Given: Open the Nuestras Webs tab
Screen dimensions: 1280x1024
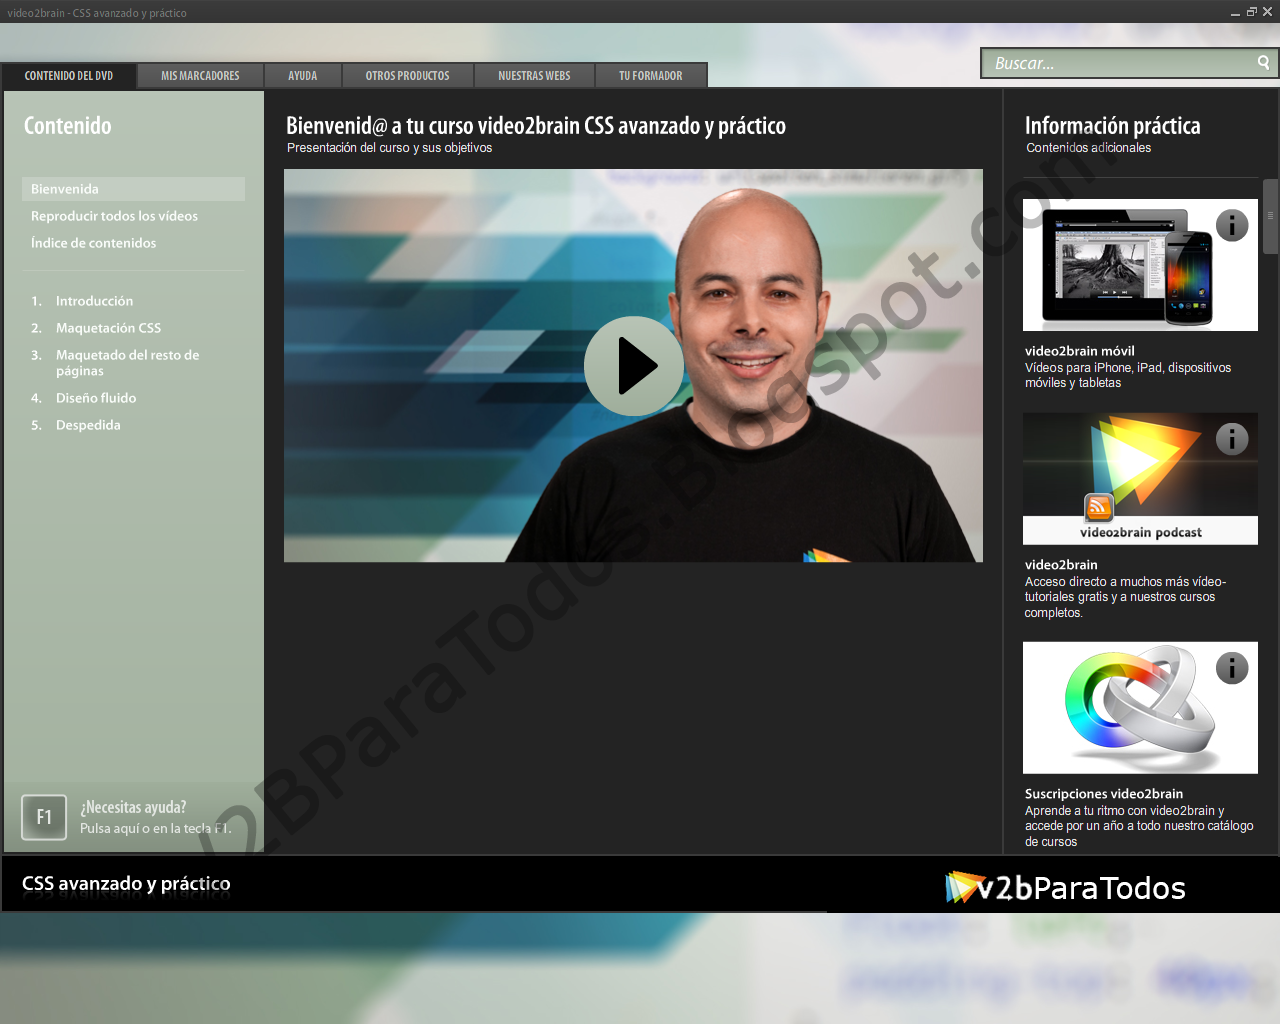Looking at the screenshot, I should (534, 76).
